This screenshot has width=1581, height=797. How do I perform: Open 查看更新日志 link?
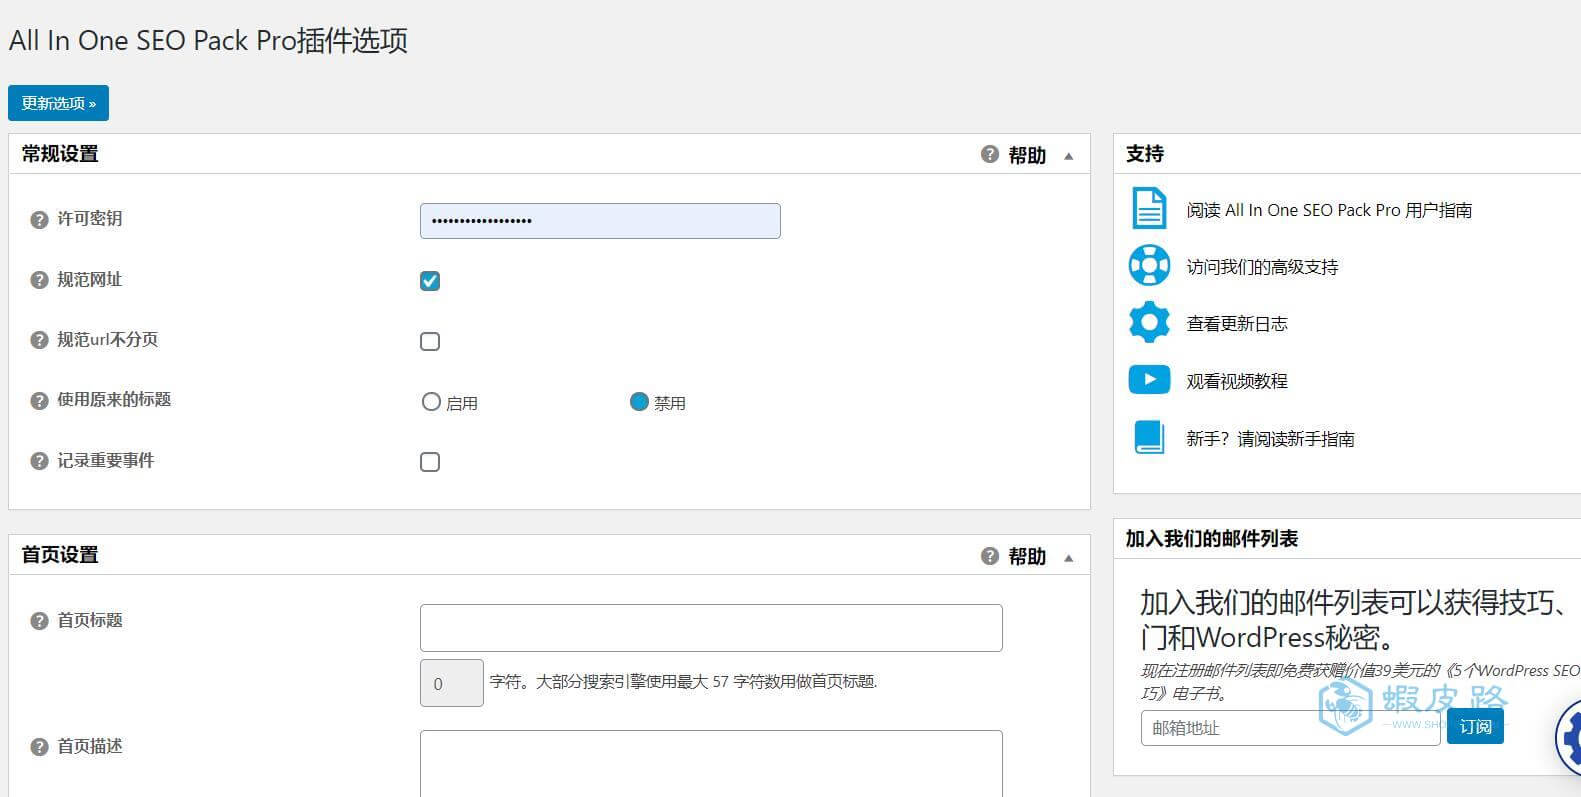[1237, 324]
